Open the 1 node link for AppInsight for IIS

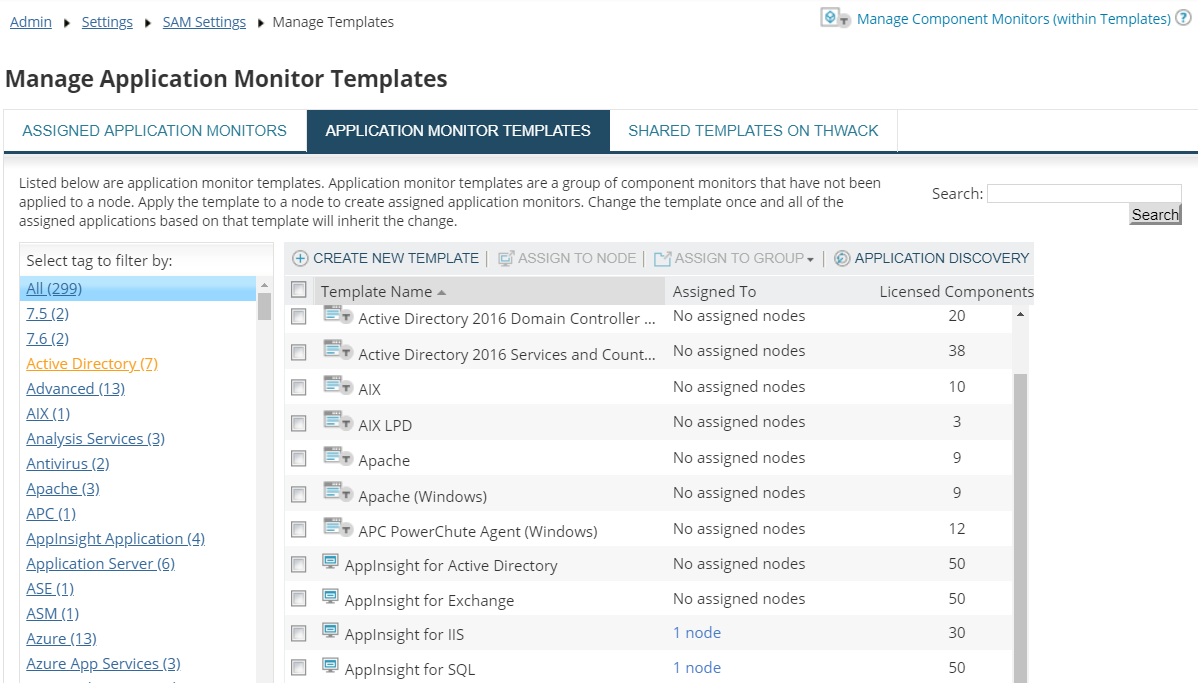click(x=696, y=632)
